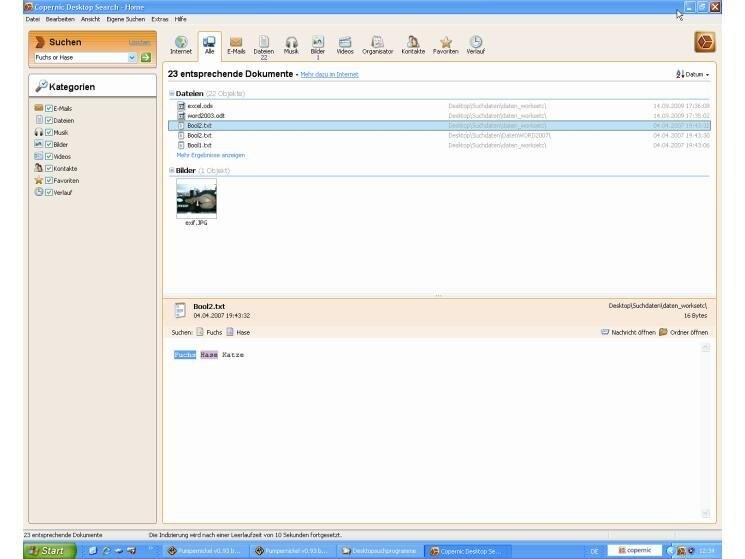
Task: Open the Datum sort dropdown
Action: pyautogui.click(x=692, y=75)
